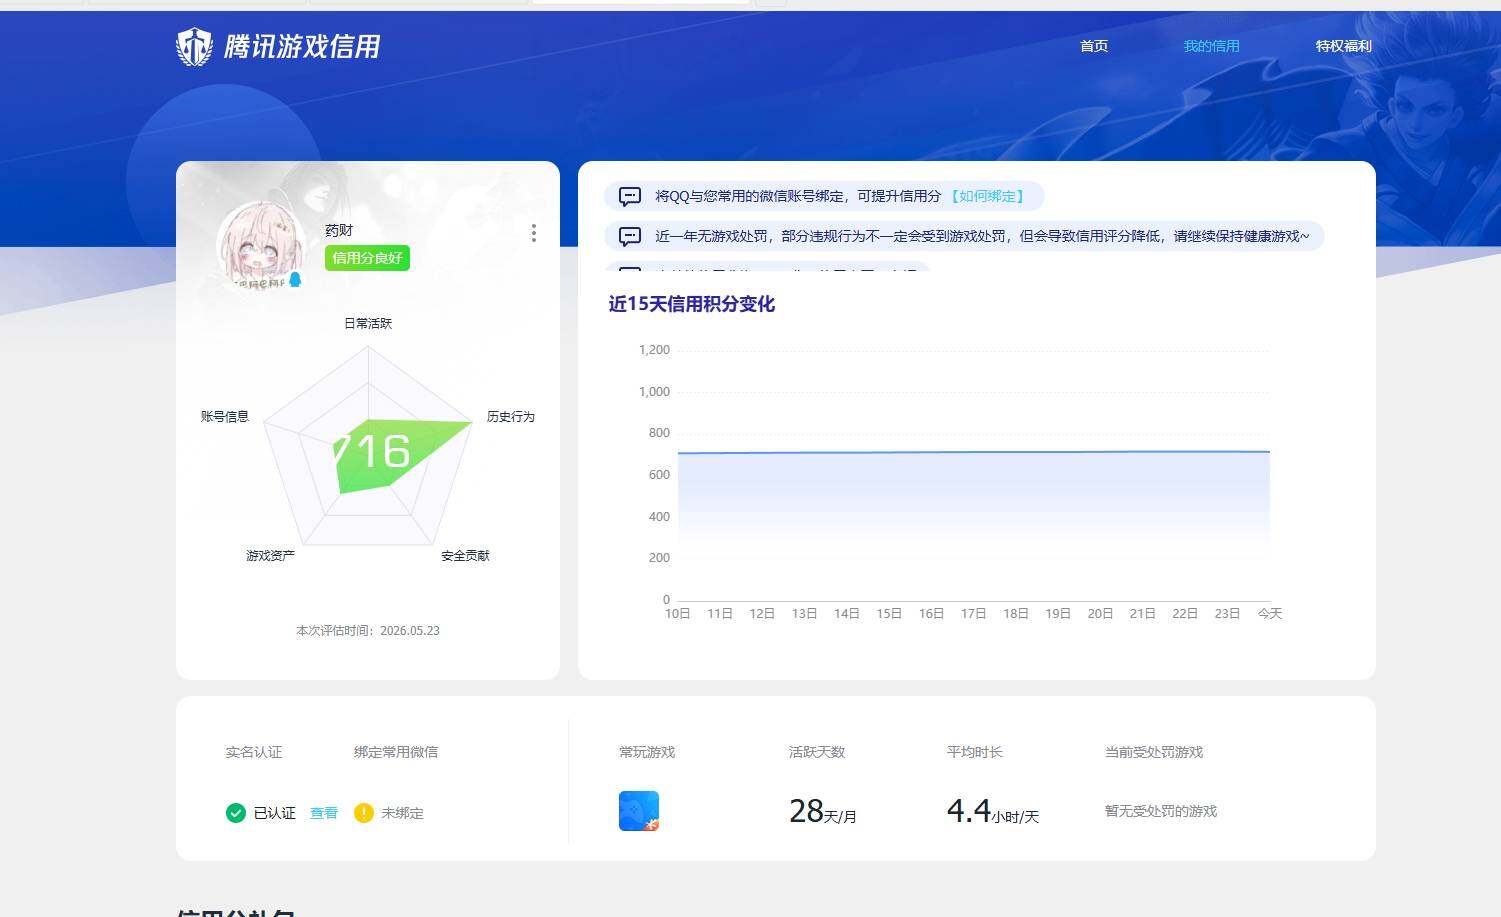Click the 日常活跃 radar axis label
Screen dimensions: 1501x917
[x=368, y=323]
